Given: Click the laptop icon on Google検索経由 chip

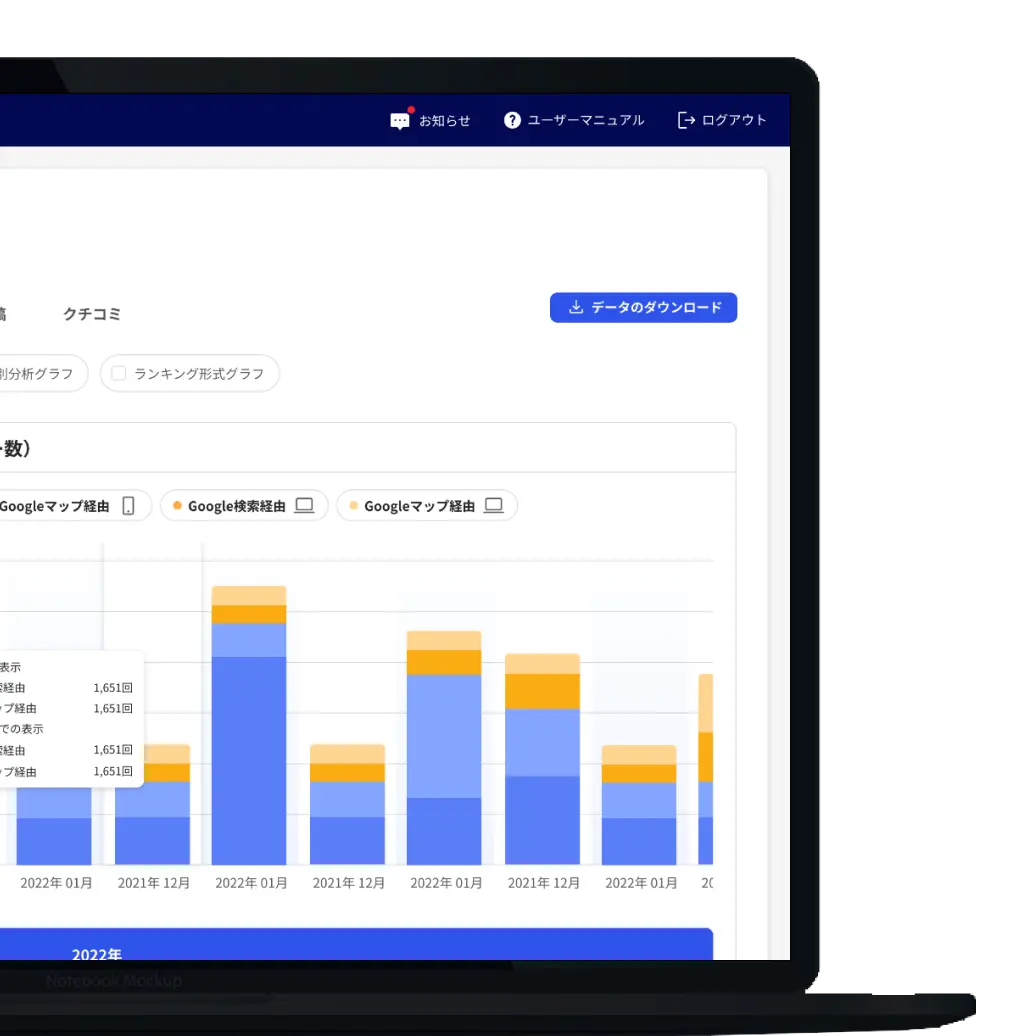Looking at the screenshot, I should pyautogui.click(x=304, y=506).
